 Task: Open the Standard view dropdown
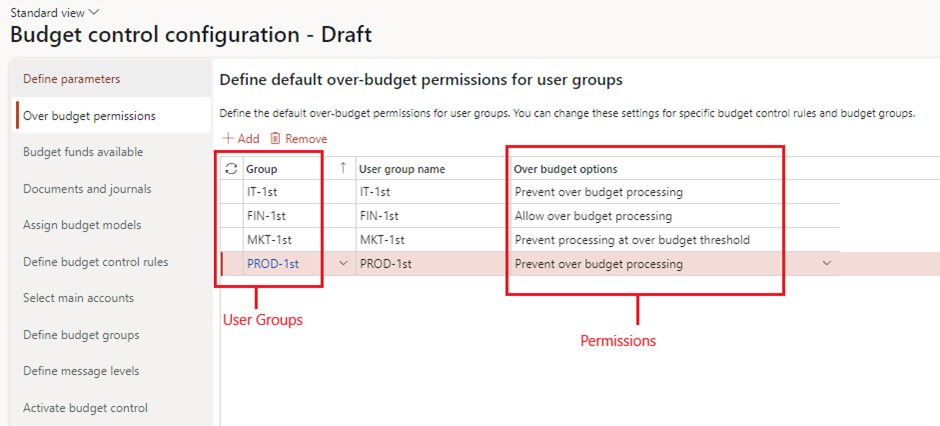coord(56,12)
